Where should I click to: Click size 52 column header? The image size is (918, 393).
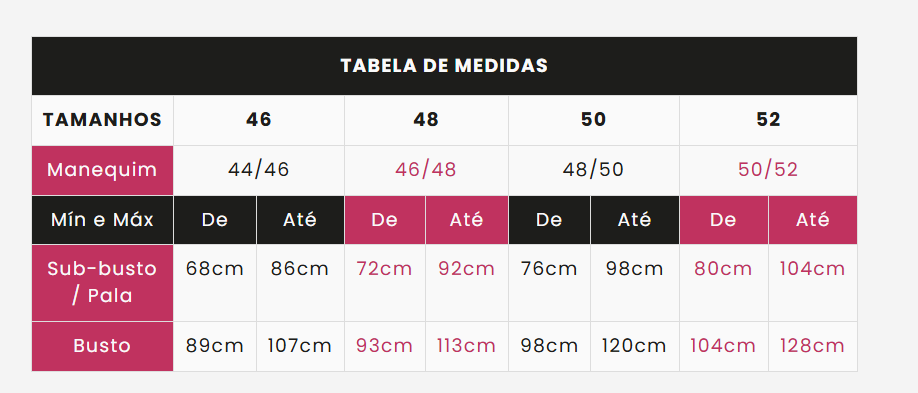click(768, 120)
